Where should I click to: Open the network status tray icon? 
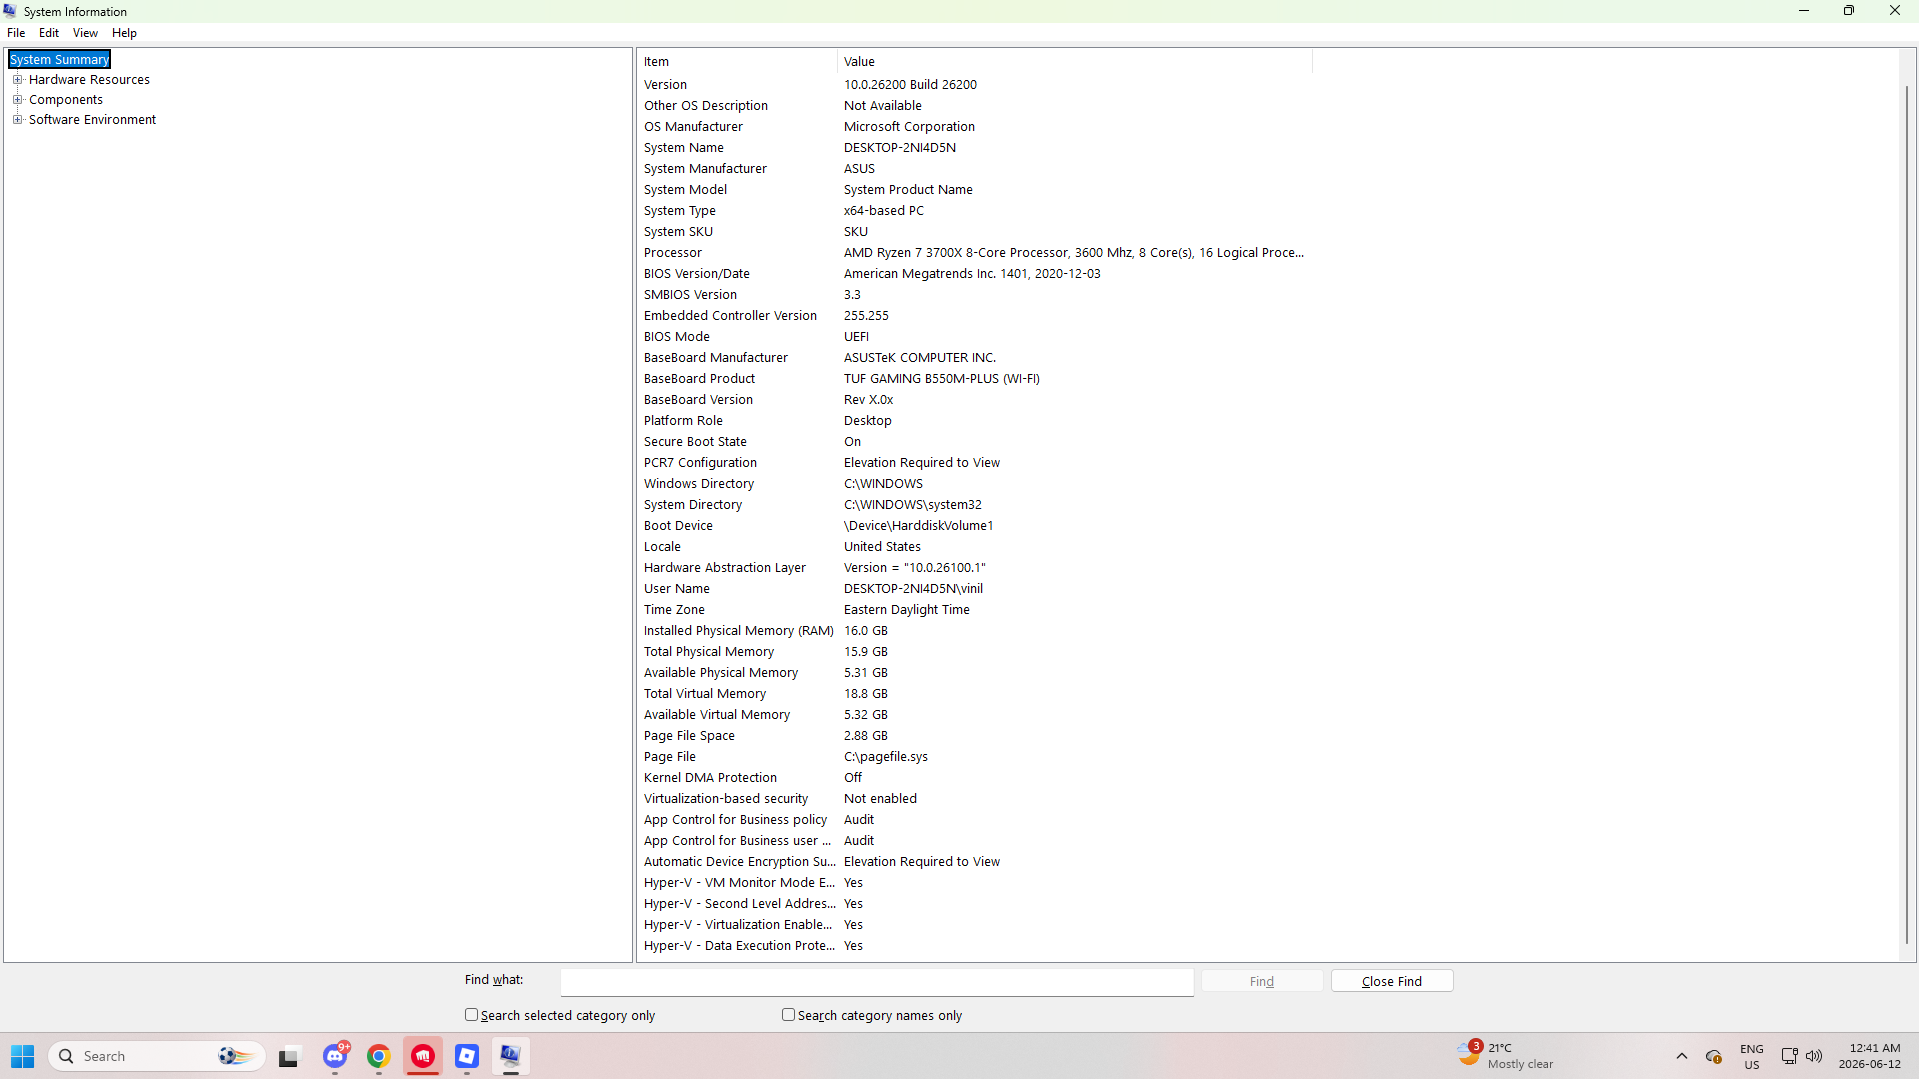coord(1789,1056)
